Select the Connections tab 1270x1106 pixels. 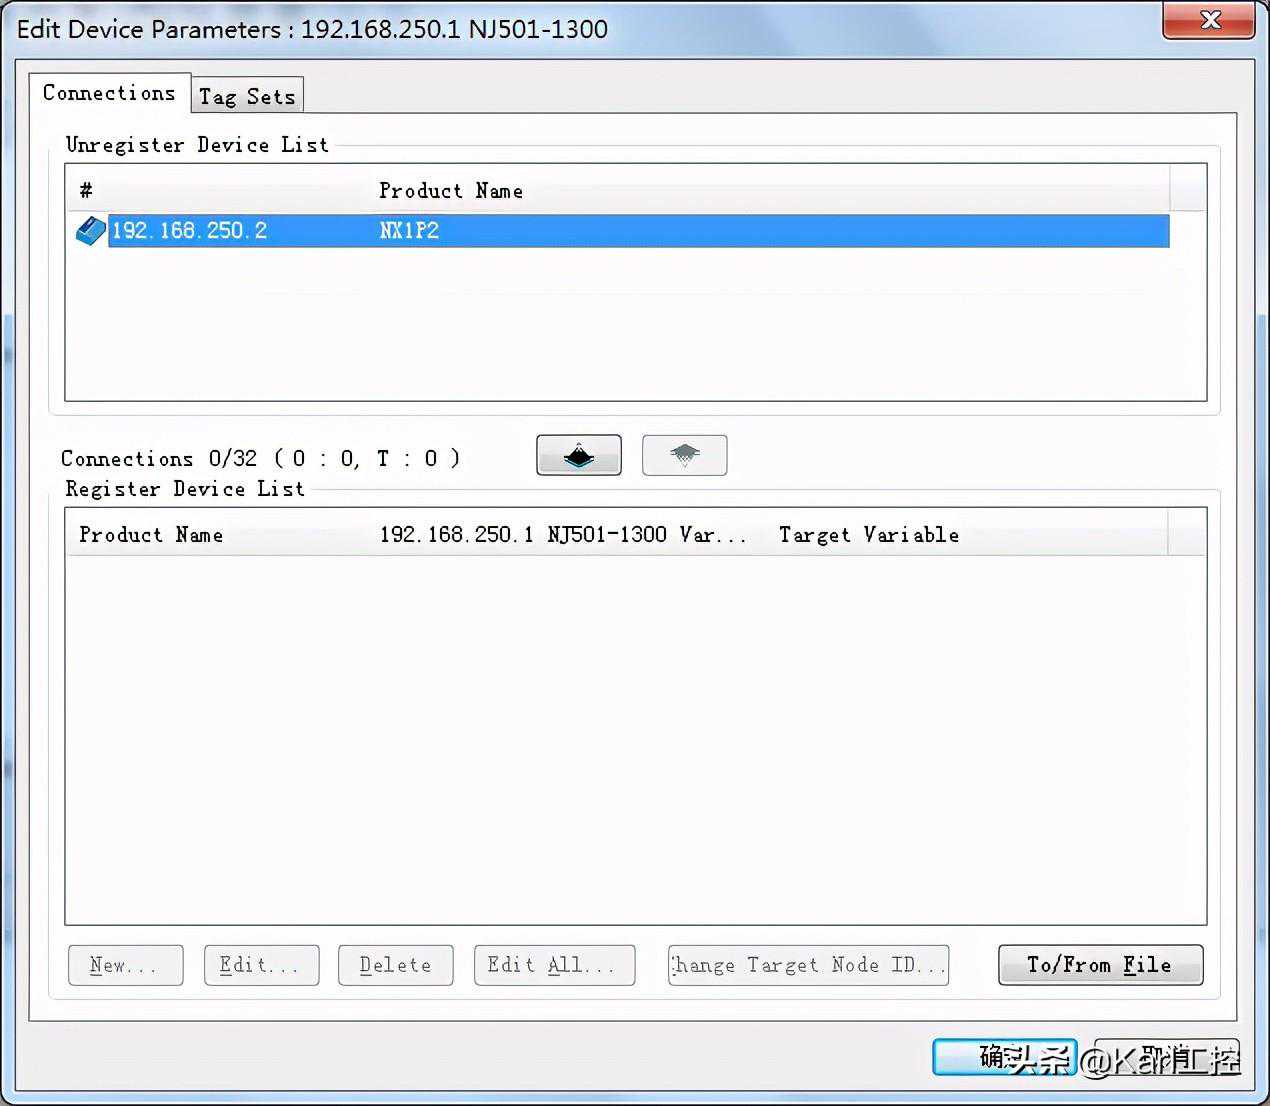pos(109,93)
